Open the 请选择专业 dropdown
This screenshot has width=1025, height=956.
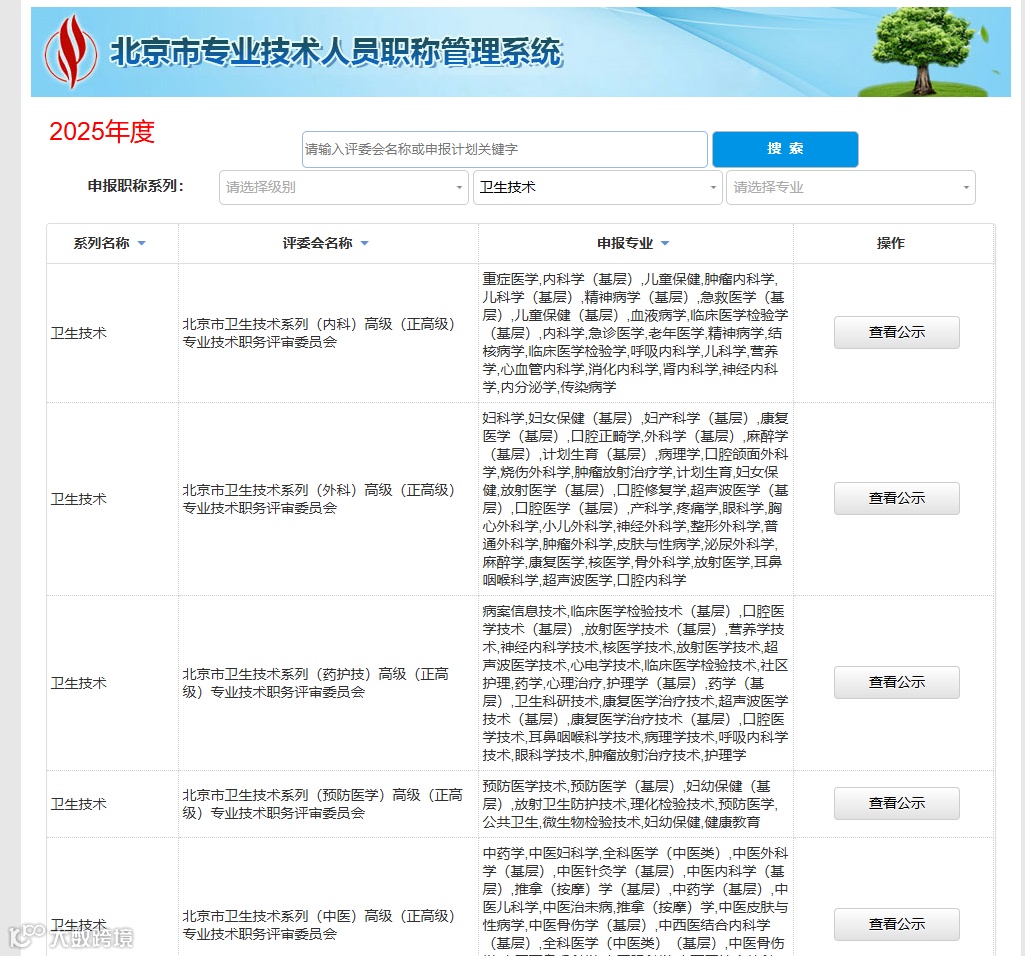pyautogui.click(x=850, y=187)
